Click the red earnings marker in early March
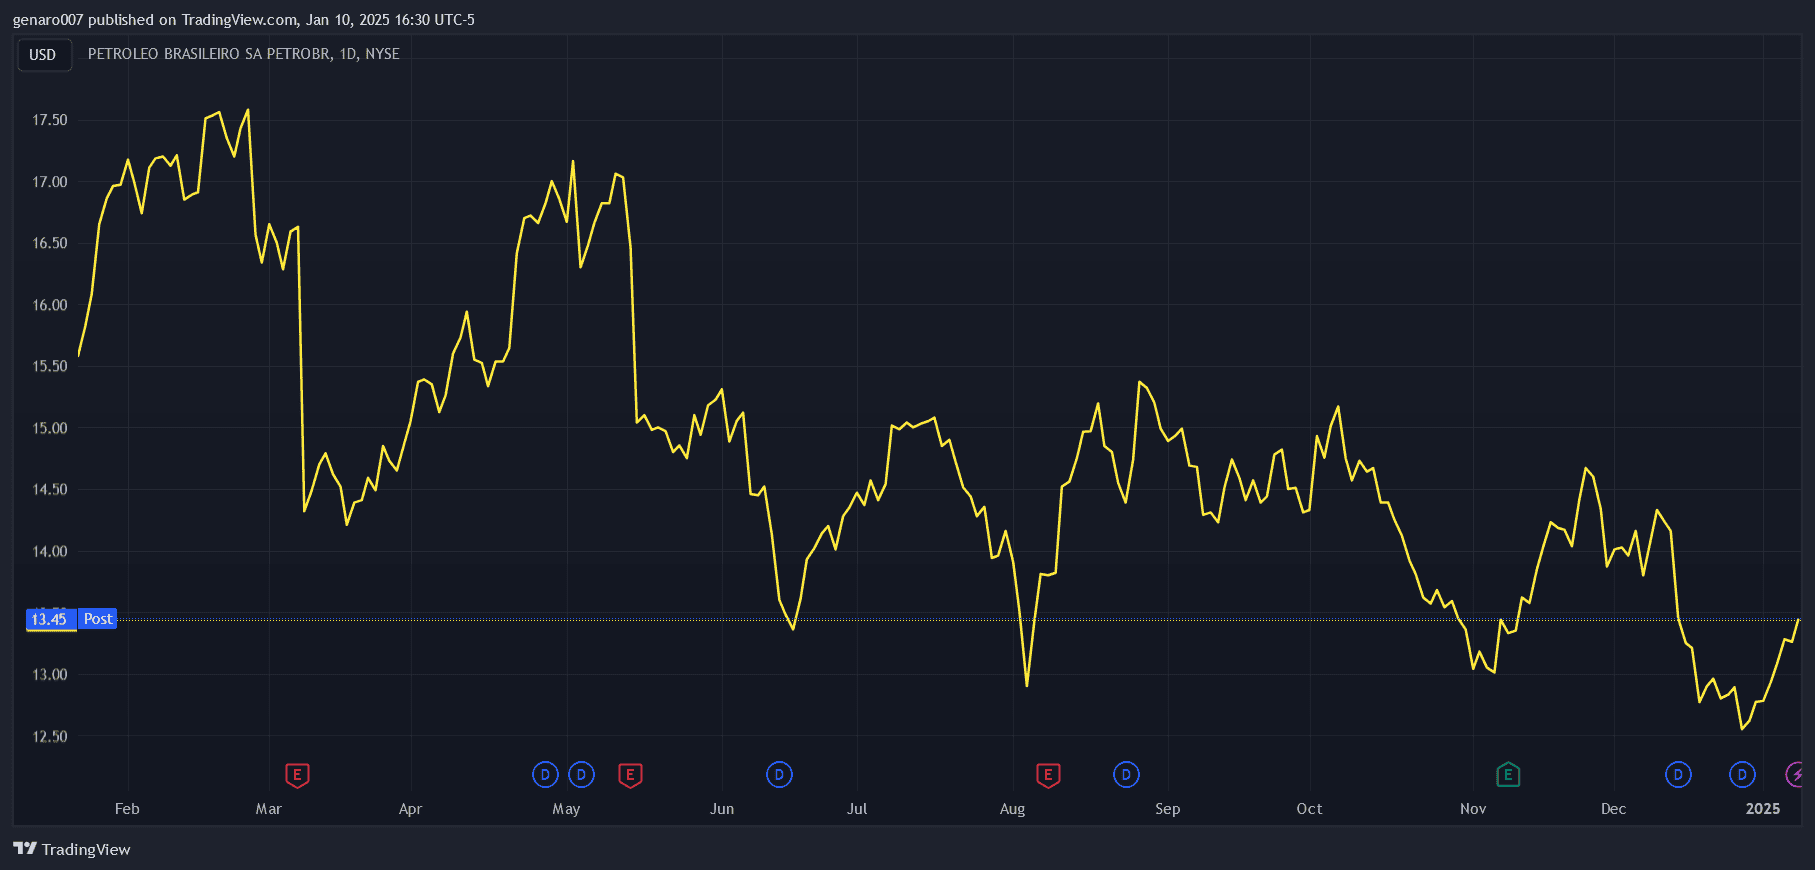Screen dimensions: 1815x870 tap(297, 775)
